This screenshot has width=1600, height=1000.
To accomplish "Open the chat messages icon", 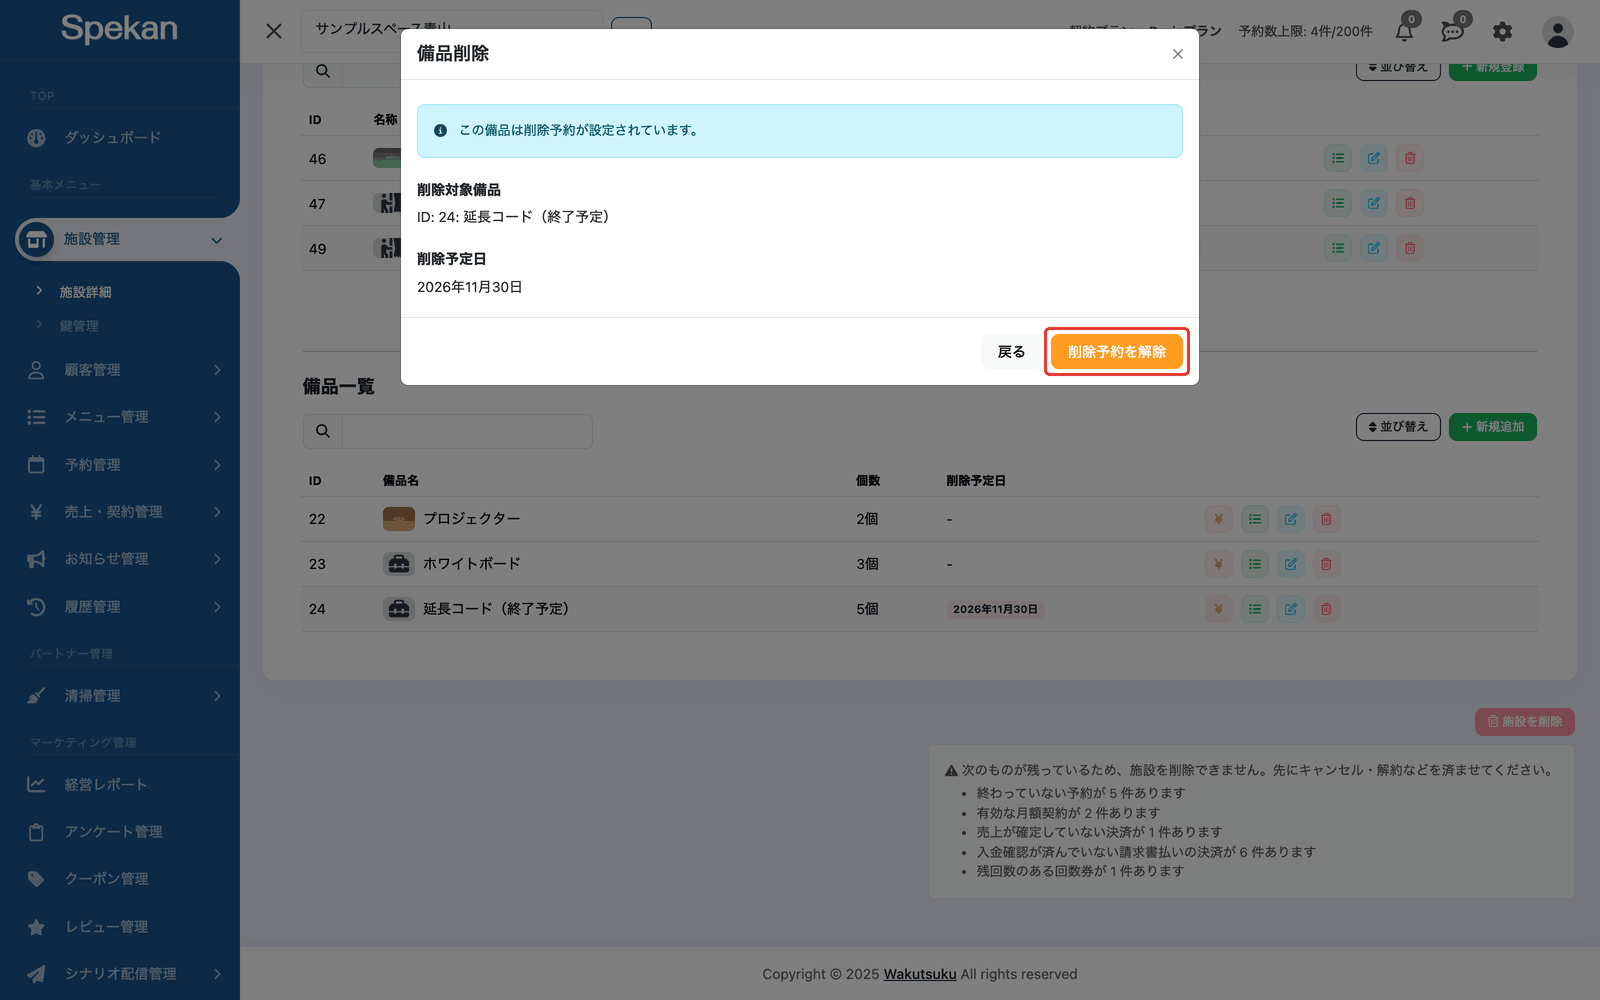I will point(1453,31).
